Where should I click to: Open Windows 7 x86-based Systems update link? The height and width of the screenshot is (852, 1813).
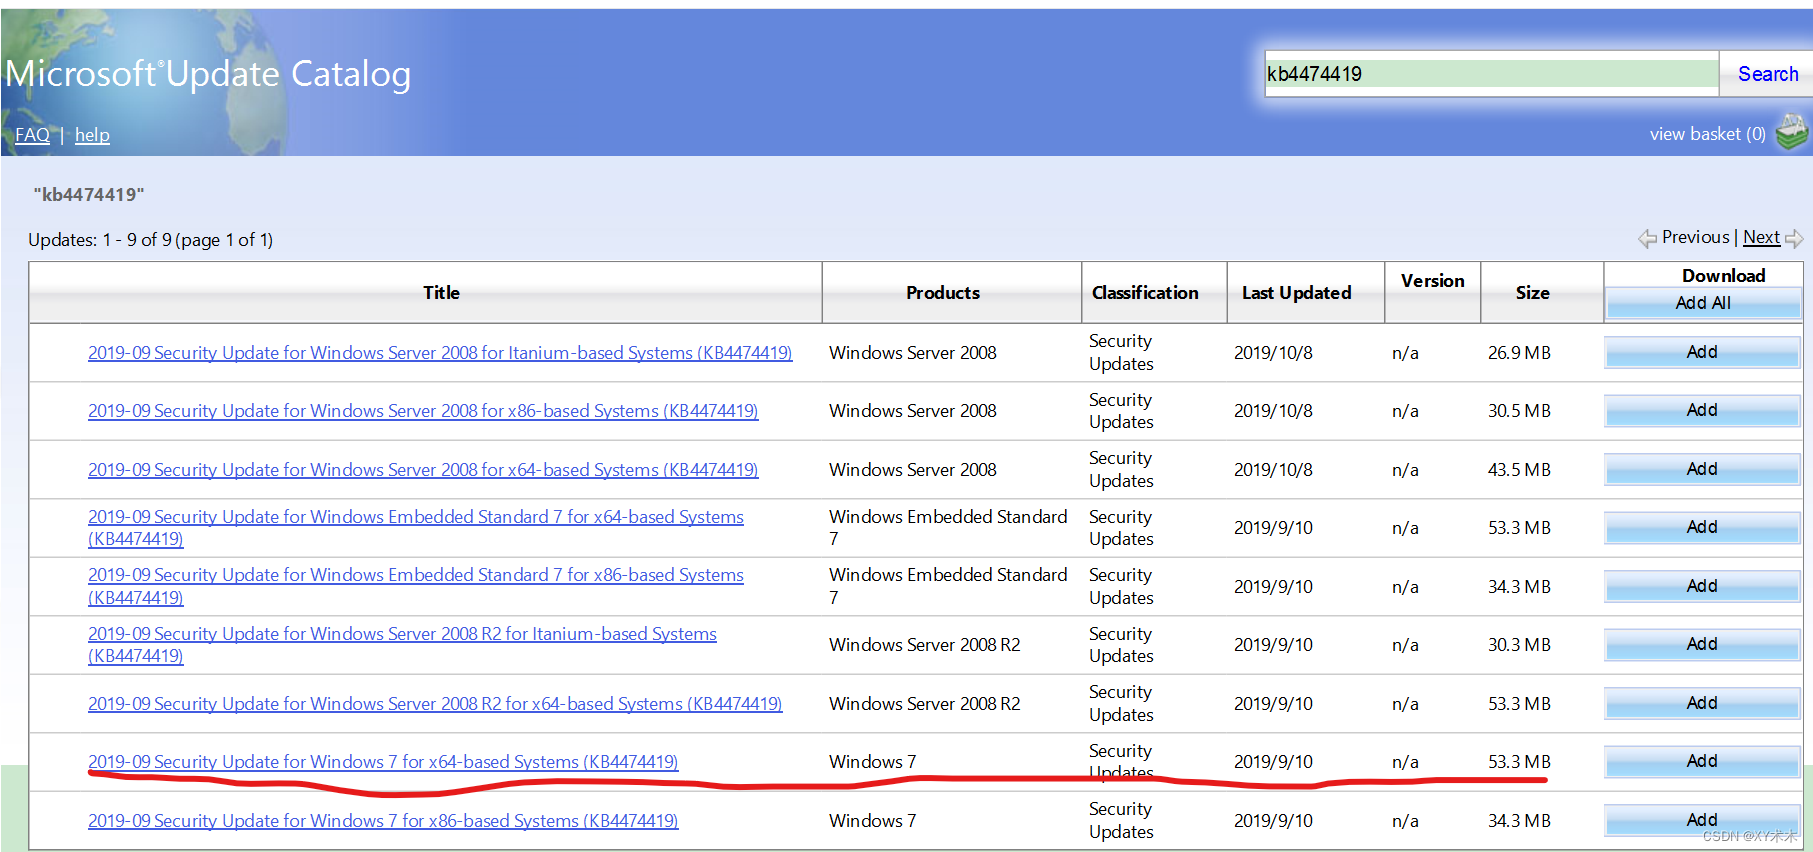tap(383, 821)
